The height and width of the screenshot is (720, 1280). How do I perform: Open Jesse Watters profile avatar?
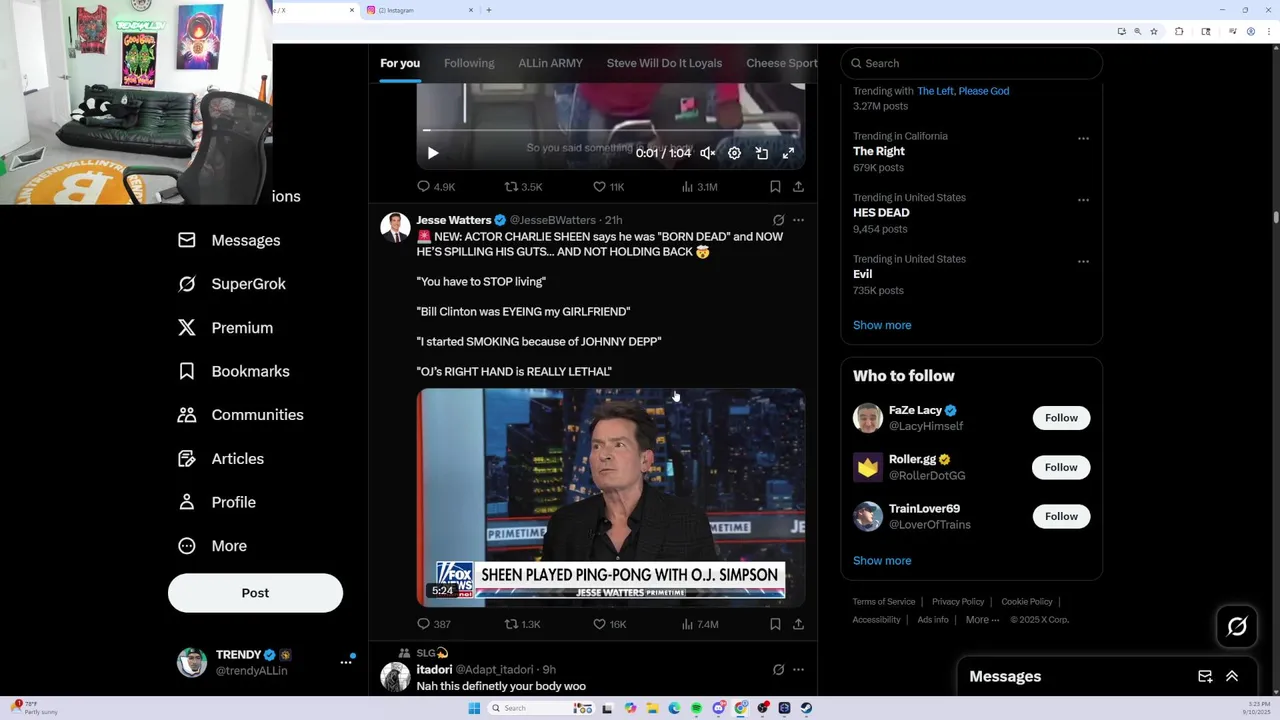coord(395,227)
